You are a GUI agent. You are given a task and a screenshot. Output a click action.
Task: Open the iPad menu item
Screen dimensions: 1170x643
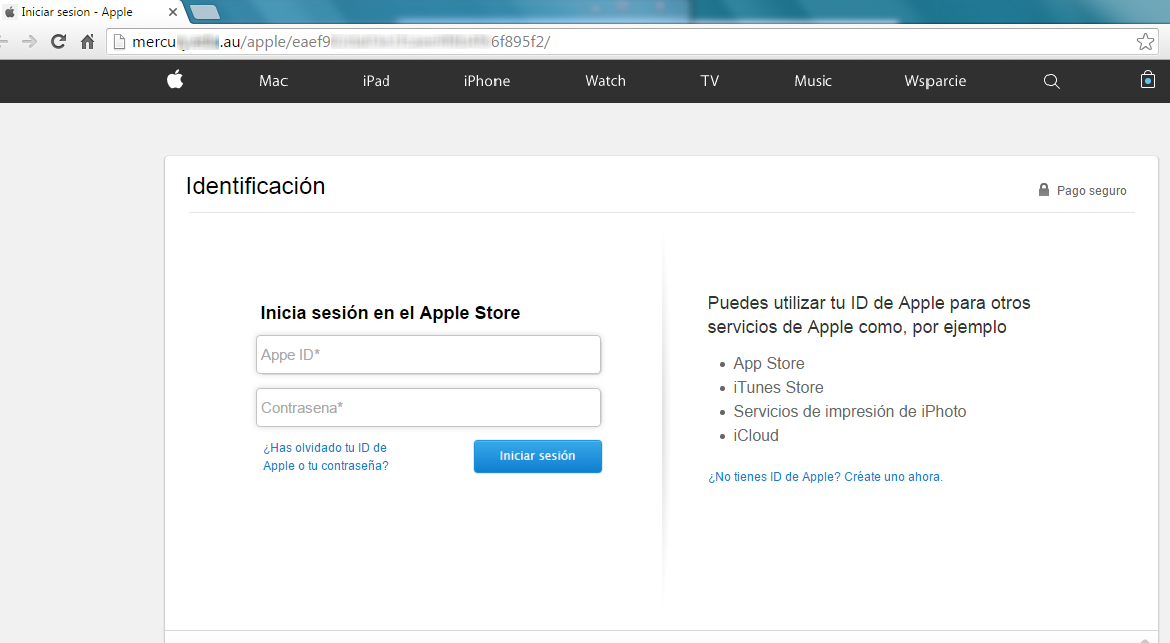tap(376, 81)
